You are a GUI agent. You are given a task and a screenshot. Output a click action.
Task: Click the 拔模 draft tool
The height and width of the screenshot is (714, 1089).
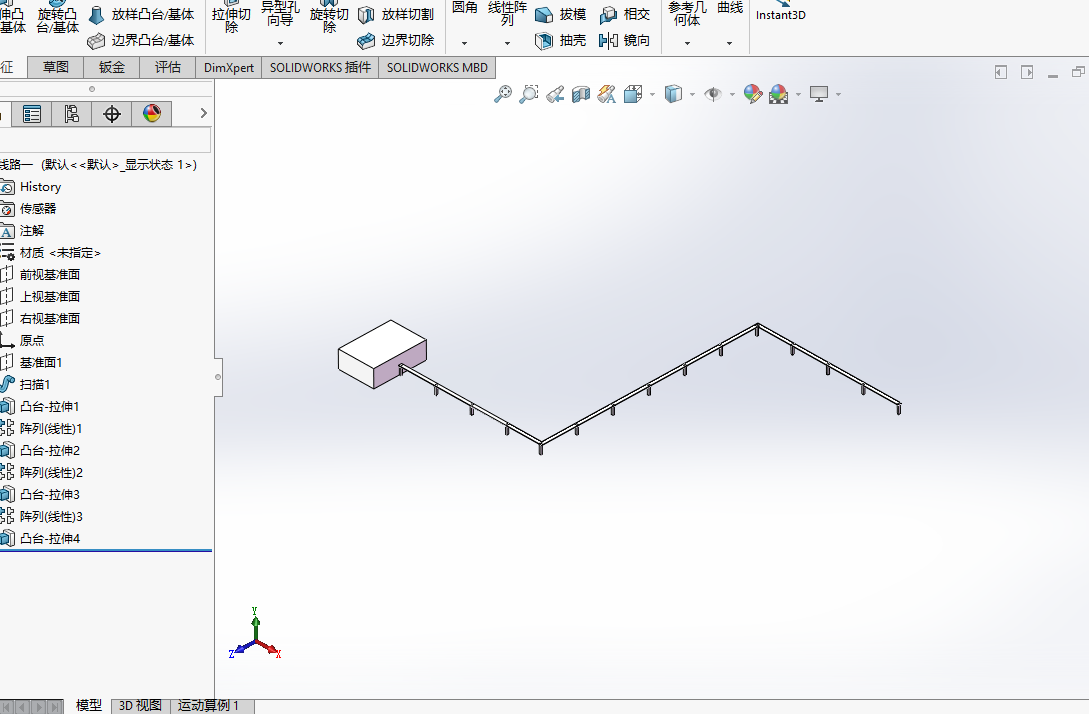click(x=561, y=15)
